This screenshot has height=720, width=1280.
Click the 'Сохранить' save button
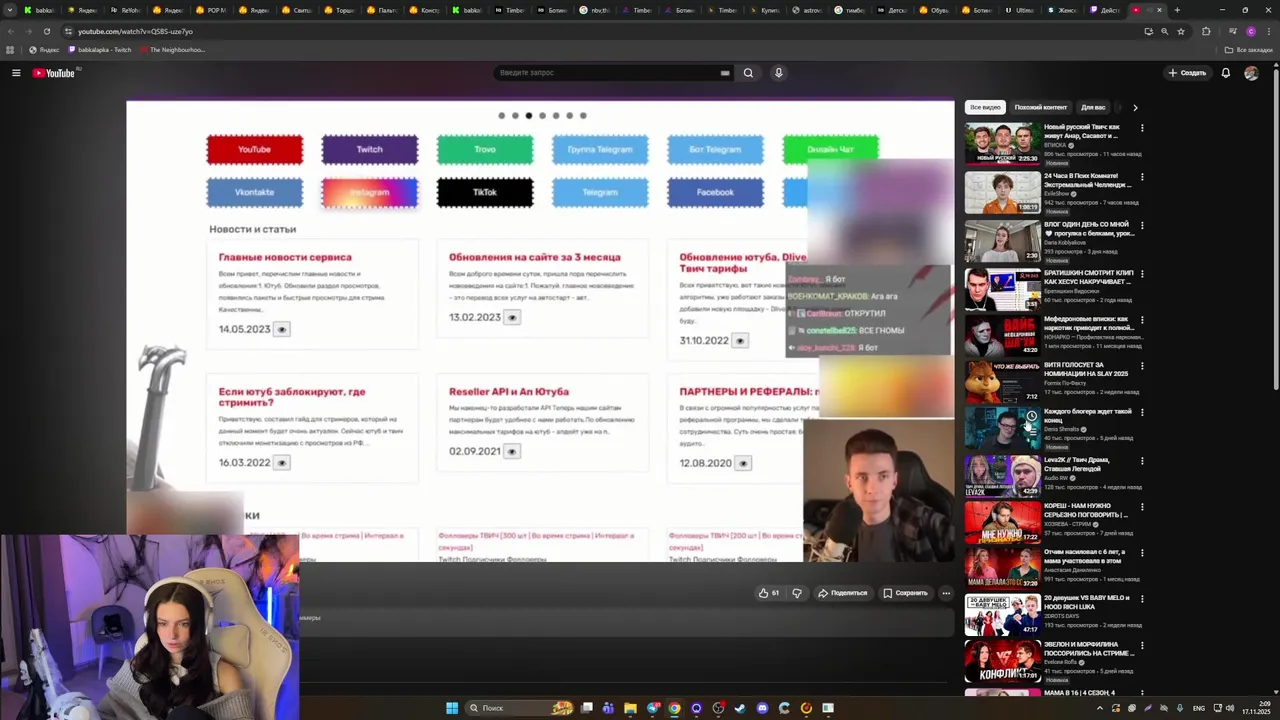click(x=905, y=593)
